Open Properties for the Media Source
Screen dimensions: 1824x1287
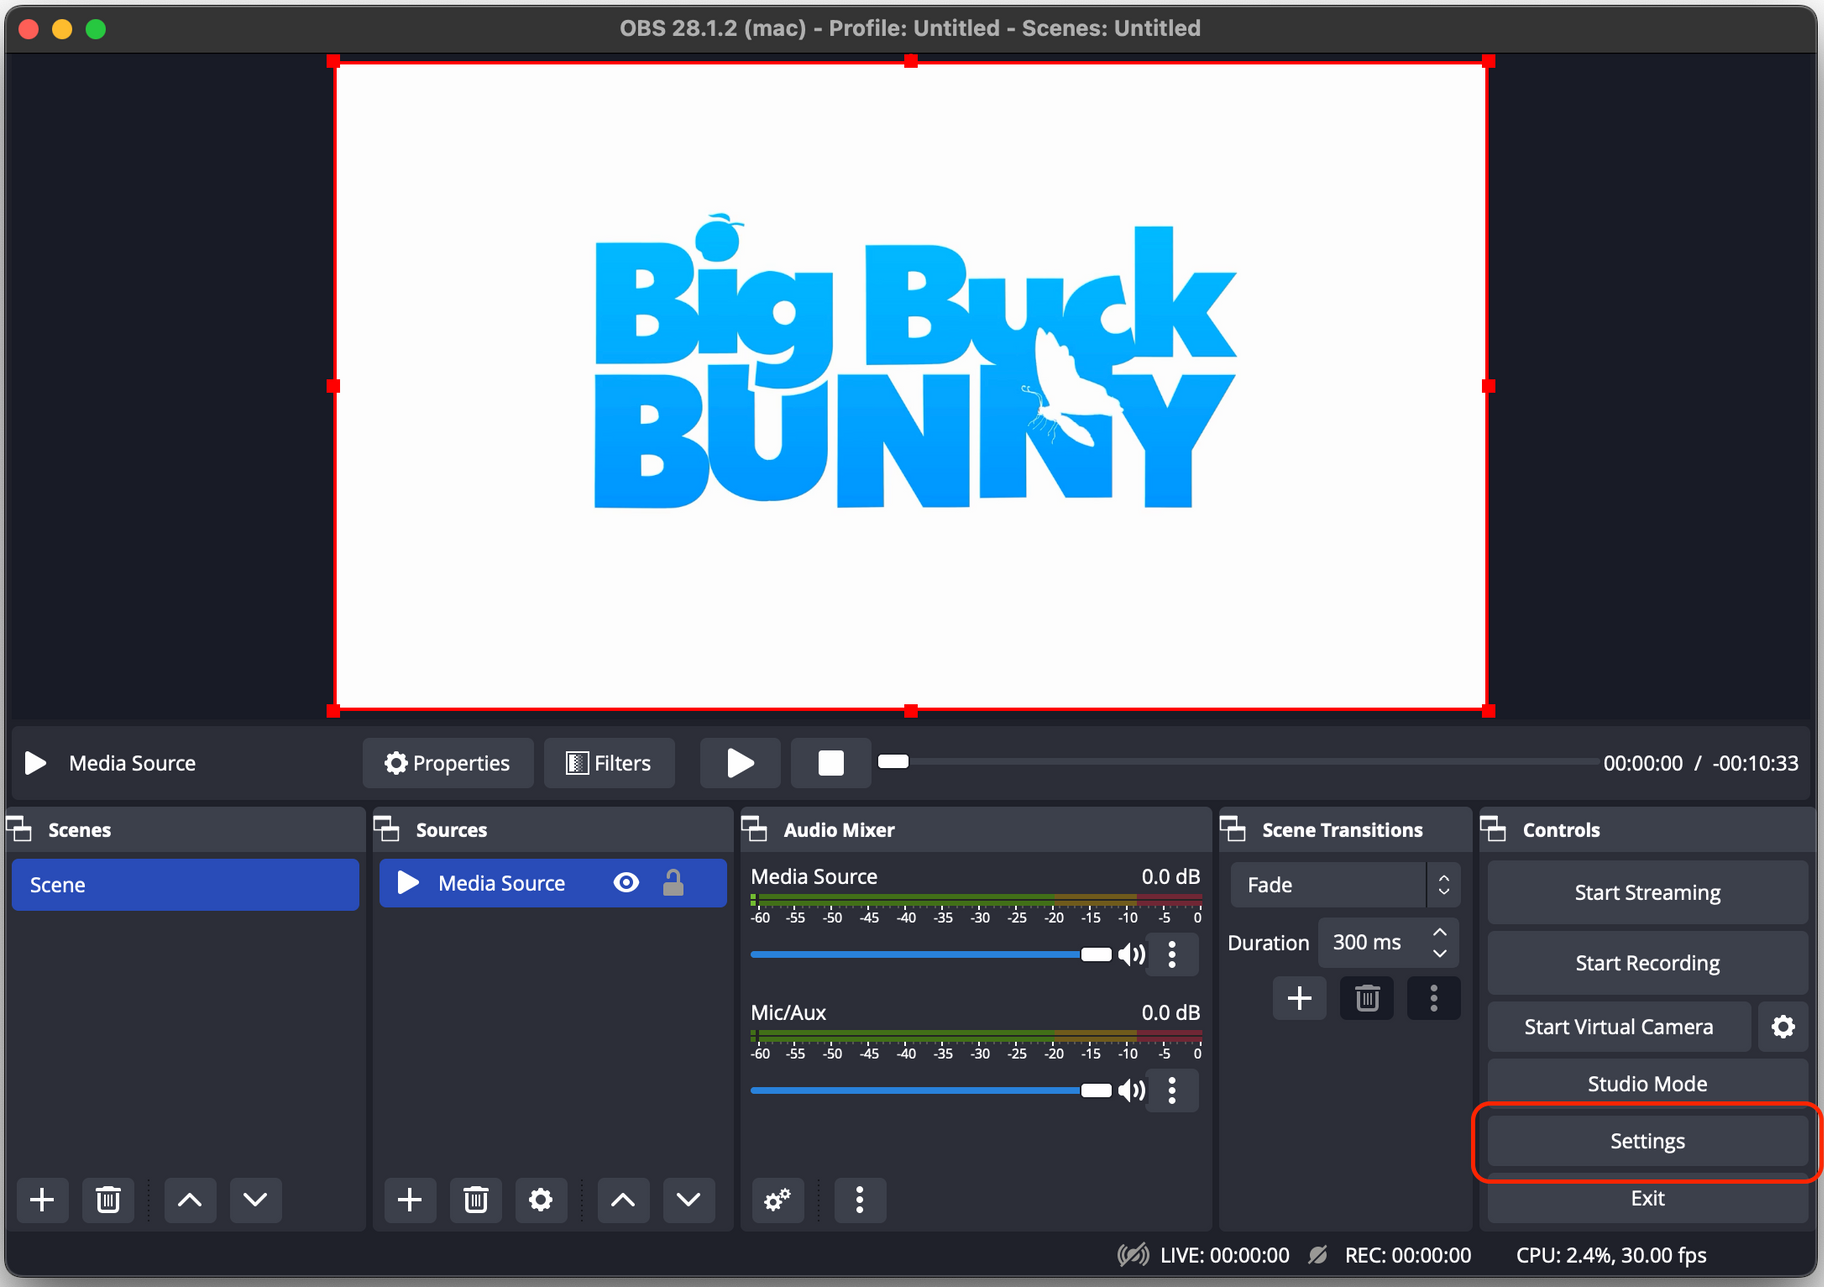pyautogui.click(x=447, y=763)
